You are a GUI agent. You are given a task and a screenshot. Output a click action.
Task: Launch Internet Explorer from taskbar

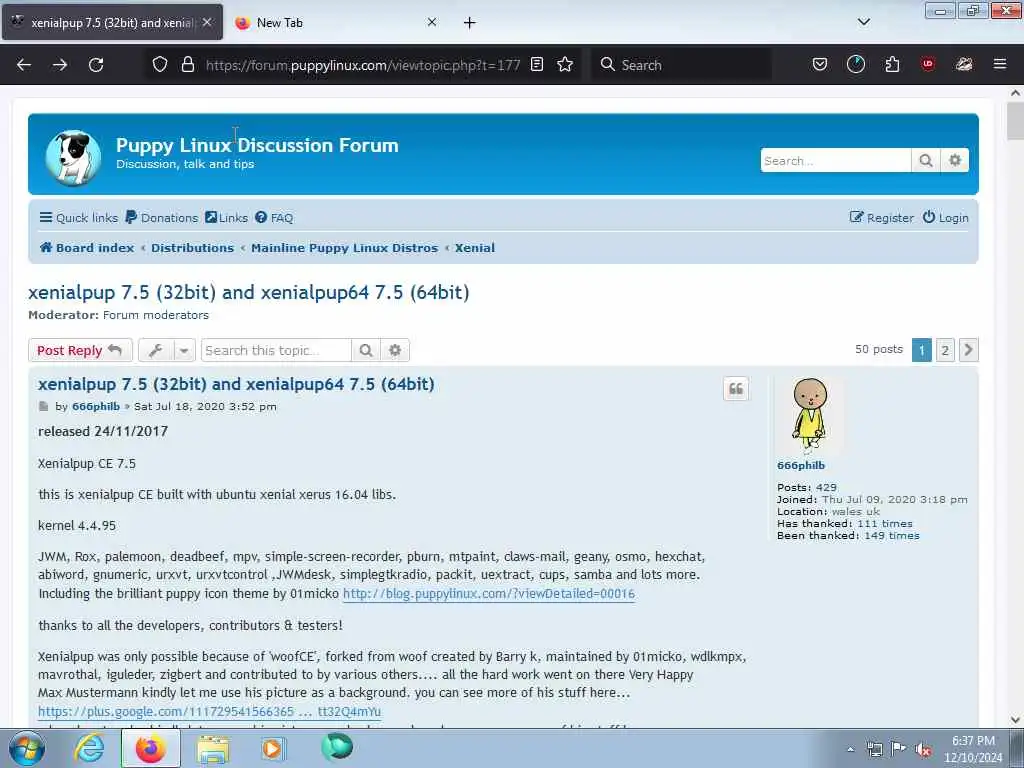[89, 748]
